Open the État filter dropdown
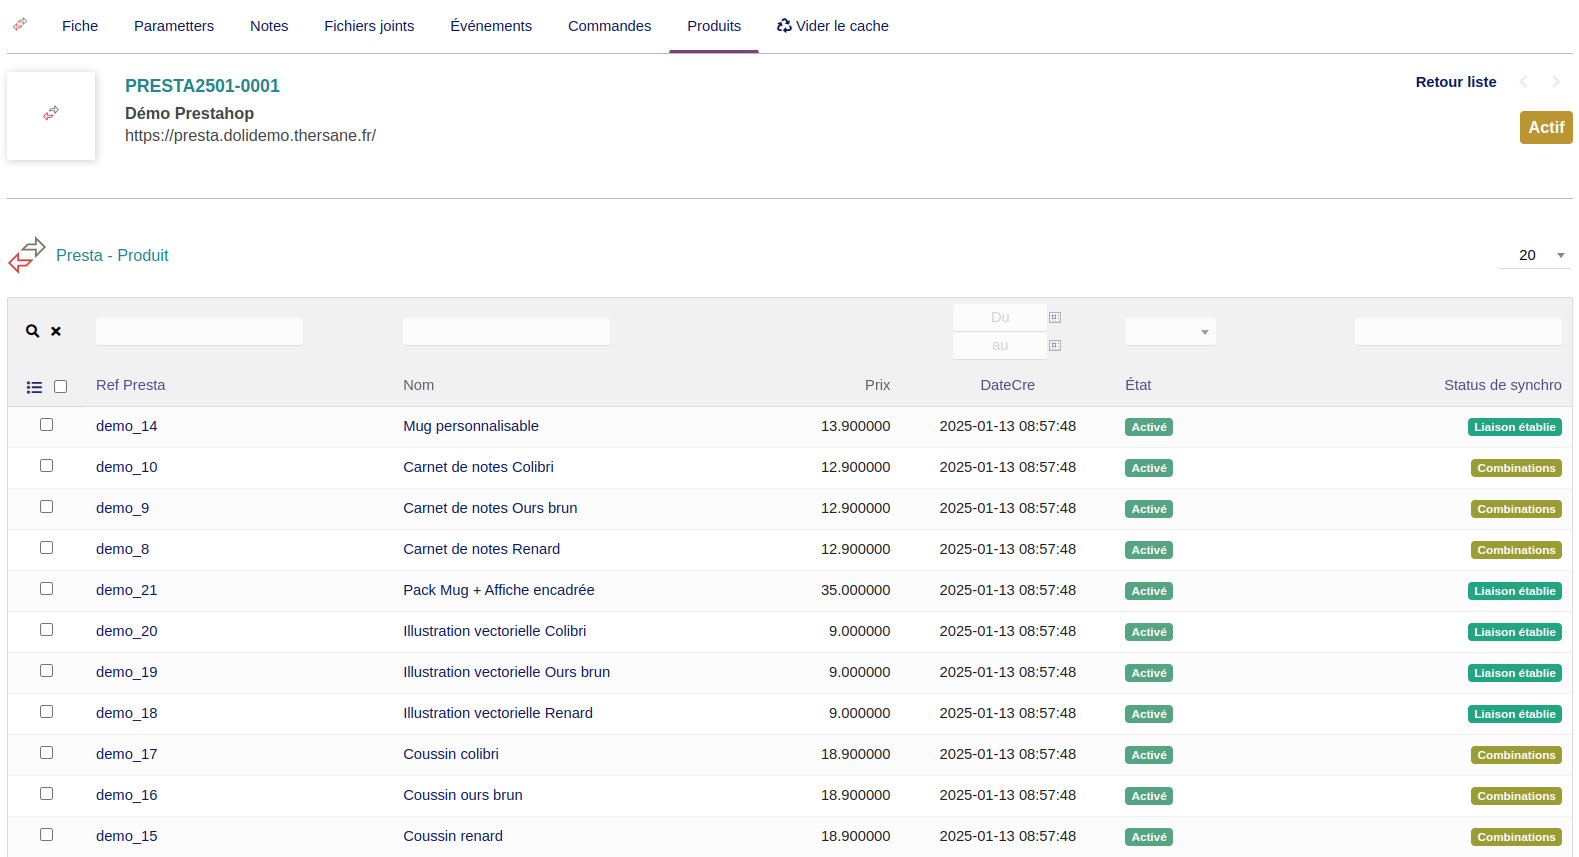1579x857 pixels. 1169,332
